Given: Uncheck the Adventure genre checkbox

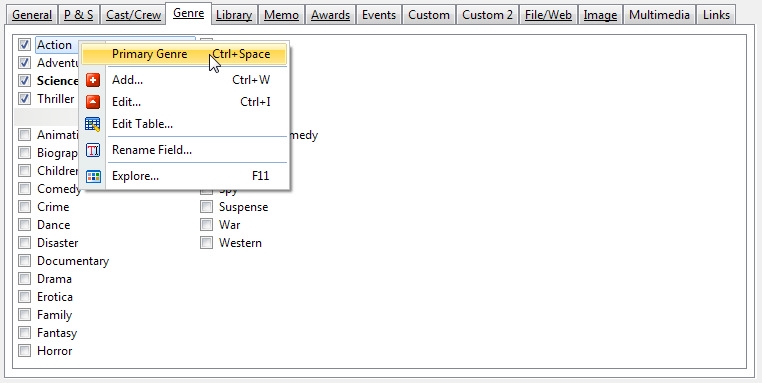Looking at the screenshot, I should pyautogui.click(x=24, y=63).
